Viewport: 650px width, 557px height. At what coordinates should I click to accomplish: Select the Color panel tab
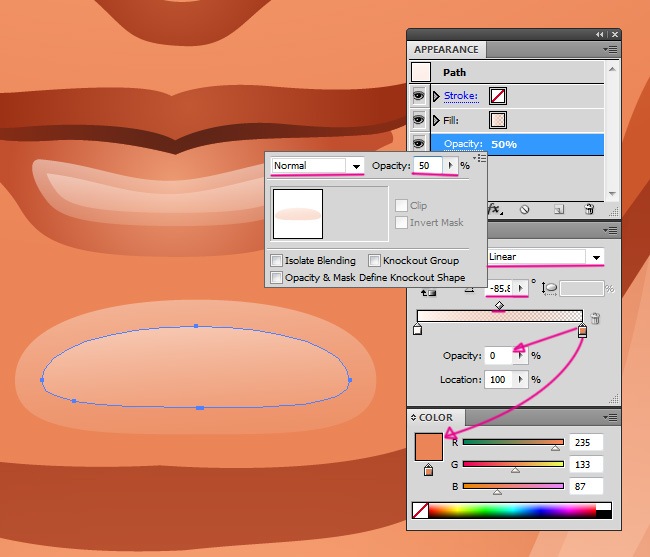point(436,418)
